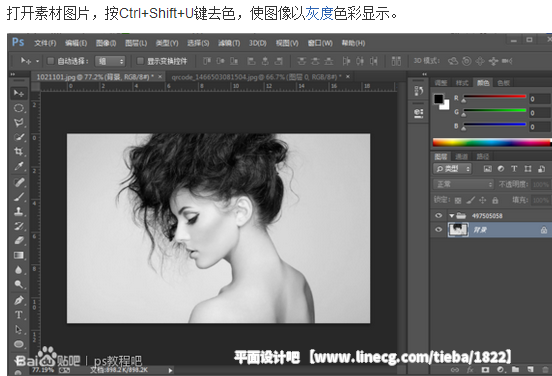Click the 3D slide mode icon

pyautogui.click(x=493, y=61)
